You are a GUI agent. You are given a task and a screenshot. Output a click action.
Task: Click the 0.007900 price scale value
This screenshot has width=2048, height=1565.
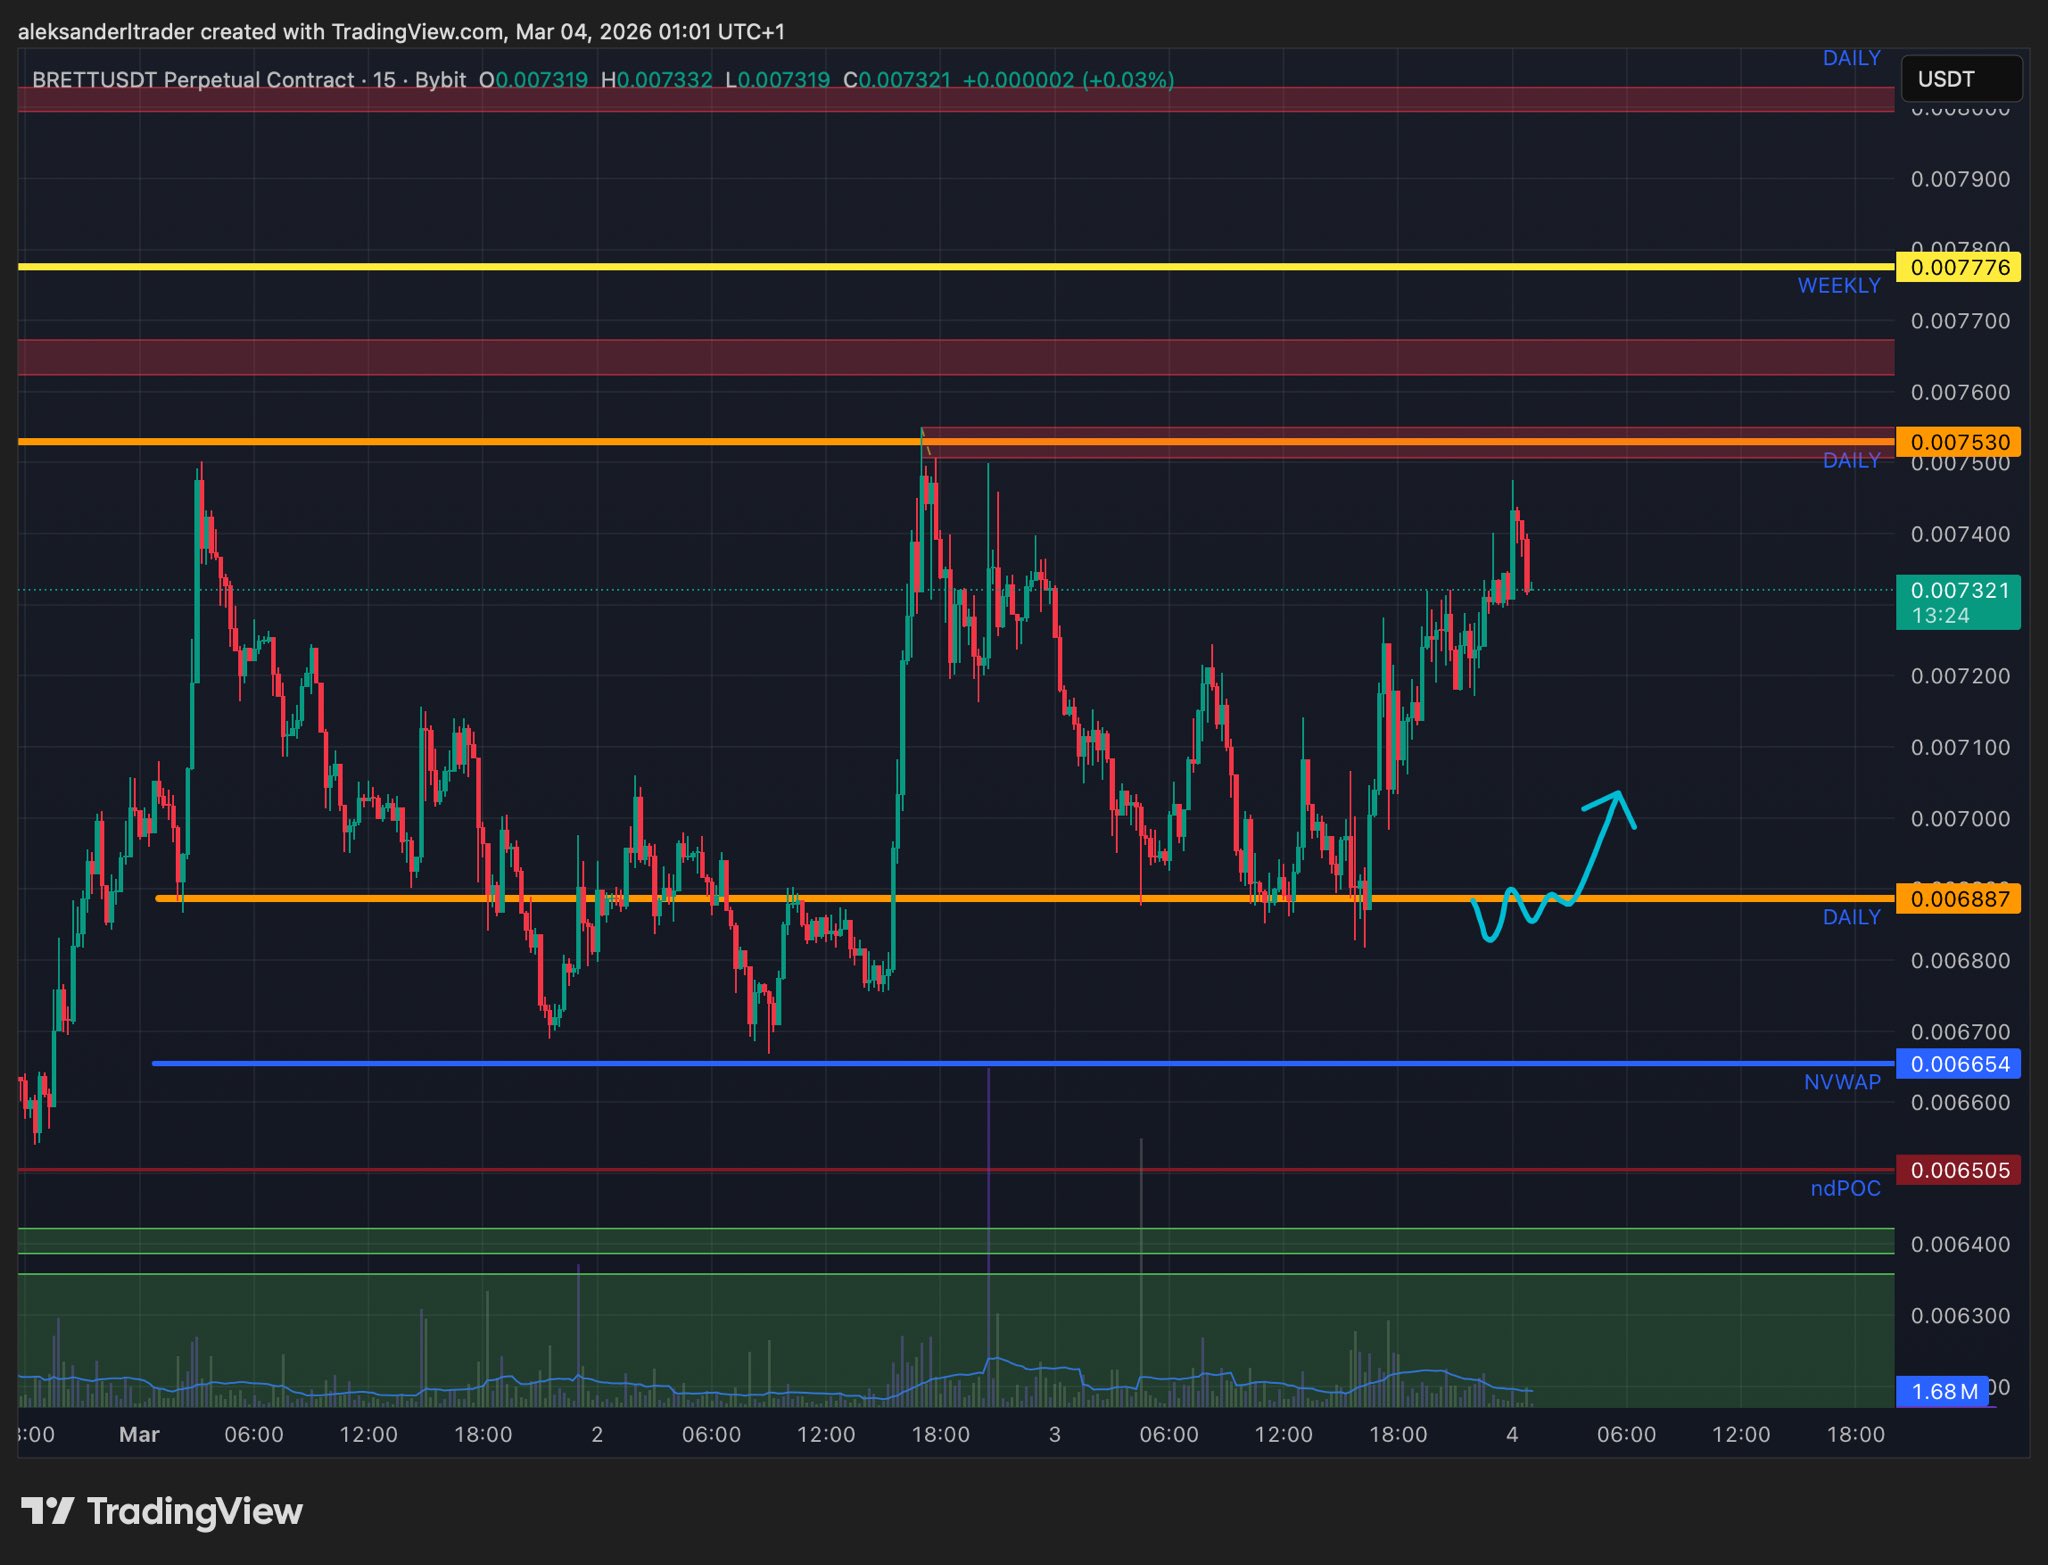[x=1959, y=179]
